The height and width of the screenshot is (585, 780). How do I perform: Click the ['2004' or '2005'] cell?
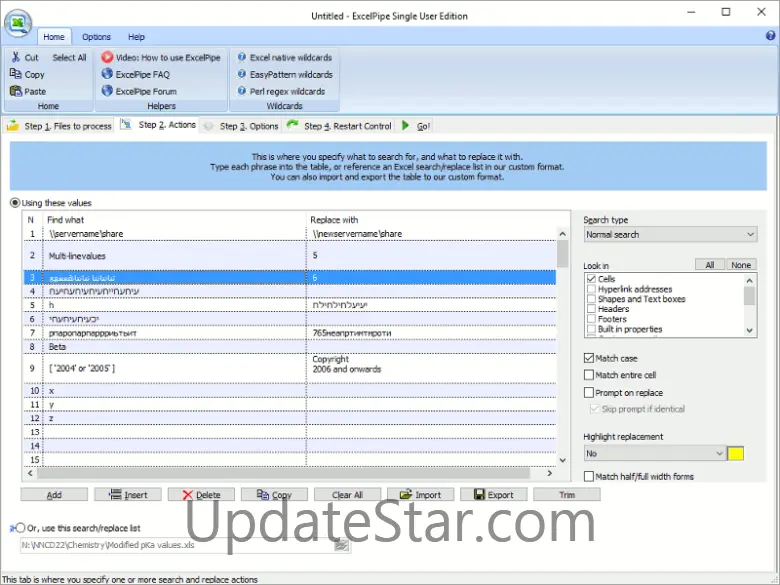pos(175,368)
